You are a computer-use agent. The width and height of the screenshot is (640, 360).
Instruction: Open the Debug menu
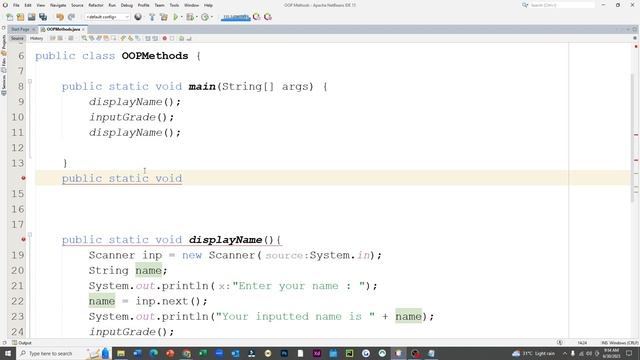127,5
